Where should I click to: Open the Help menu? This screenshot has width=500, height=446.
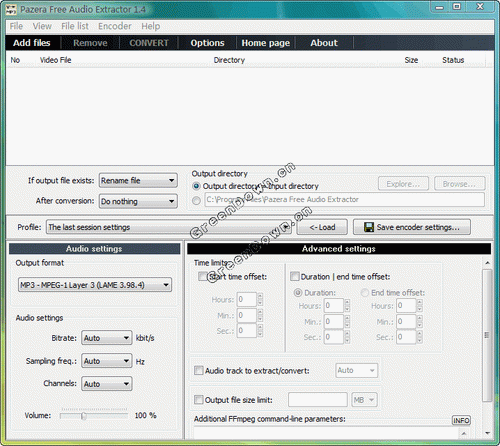click(x=151, y=26)
